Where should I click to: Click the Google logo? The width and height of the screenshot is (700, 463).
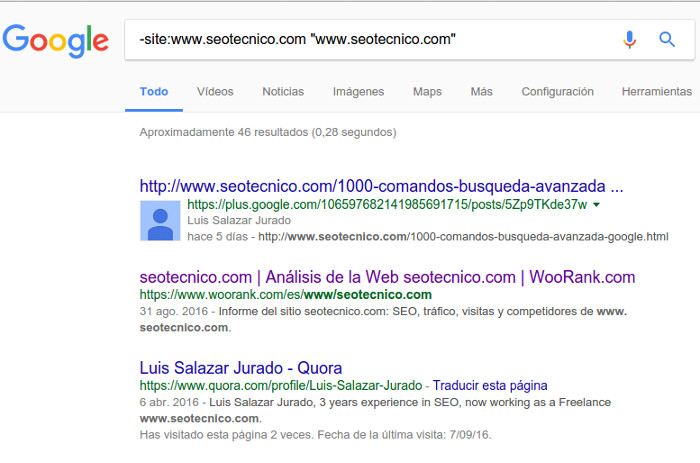pos(55,40)
